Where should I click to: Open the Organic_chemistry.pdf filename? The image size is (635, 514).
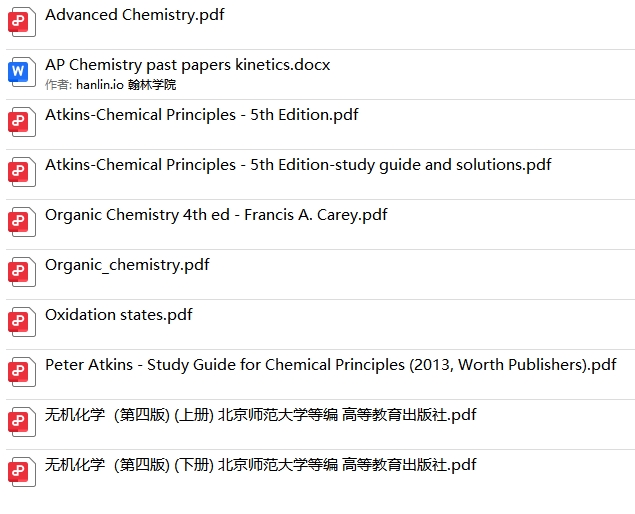point(127,265)
